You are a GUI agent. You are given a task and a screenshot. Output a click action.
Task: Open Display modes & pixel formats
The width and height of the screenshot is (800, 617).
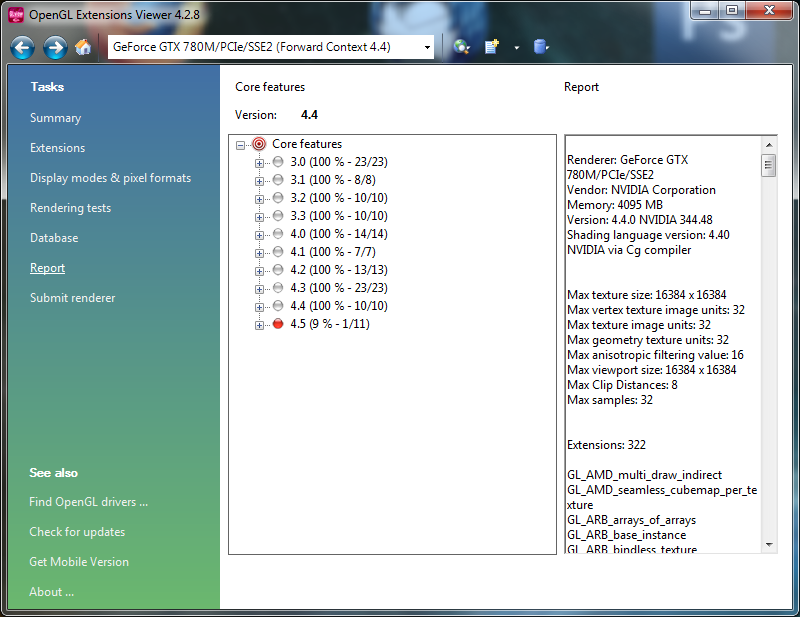[110, 178]
